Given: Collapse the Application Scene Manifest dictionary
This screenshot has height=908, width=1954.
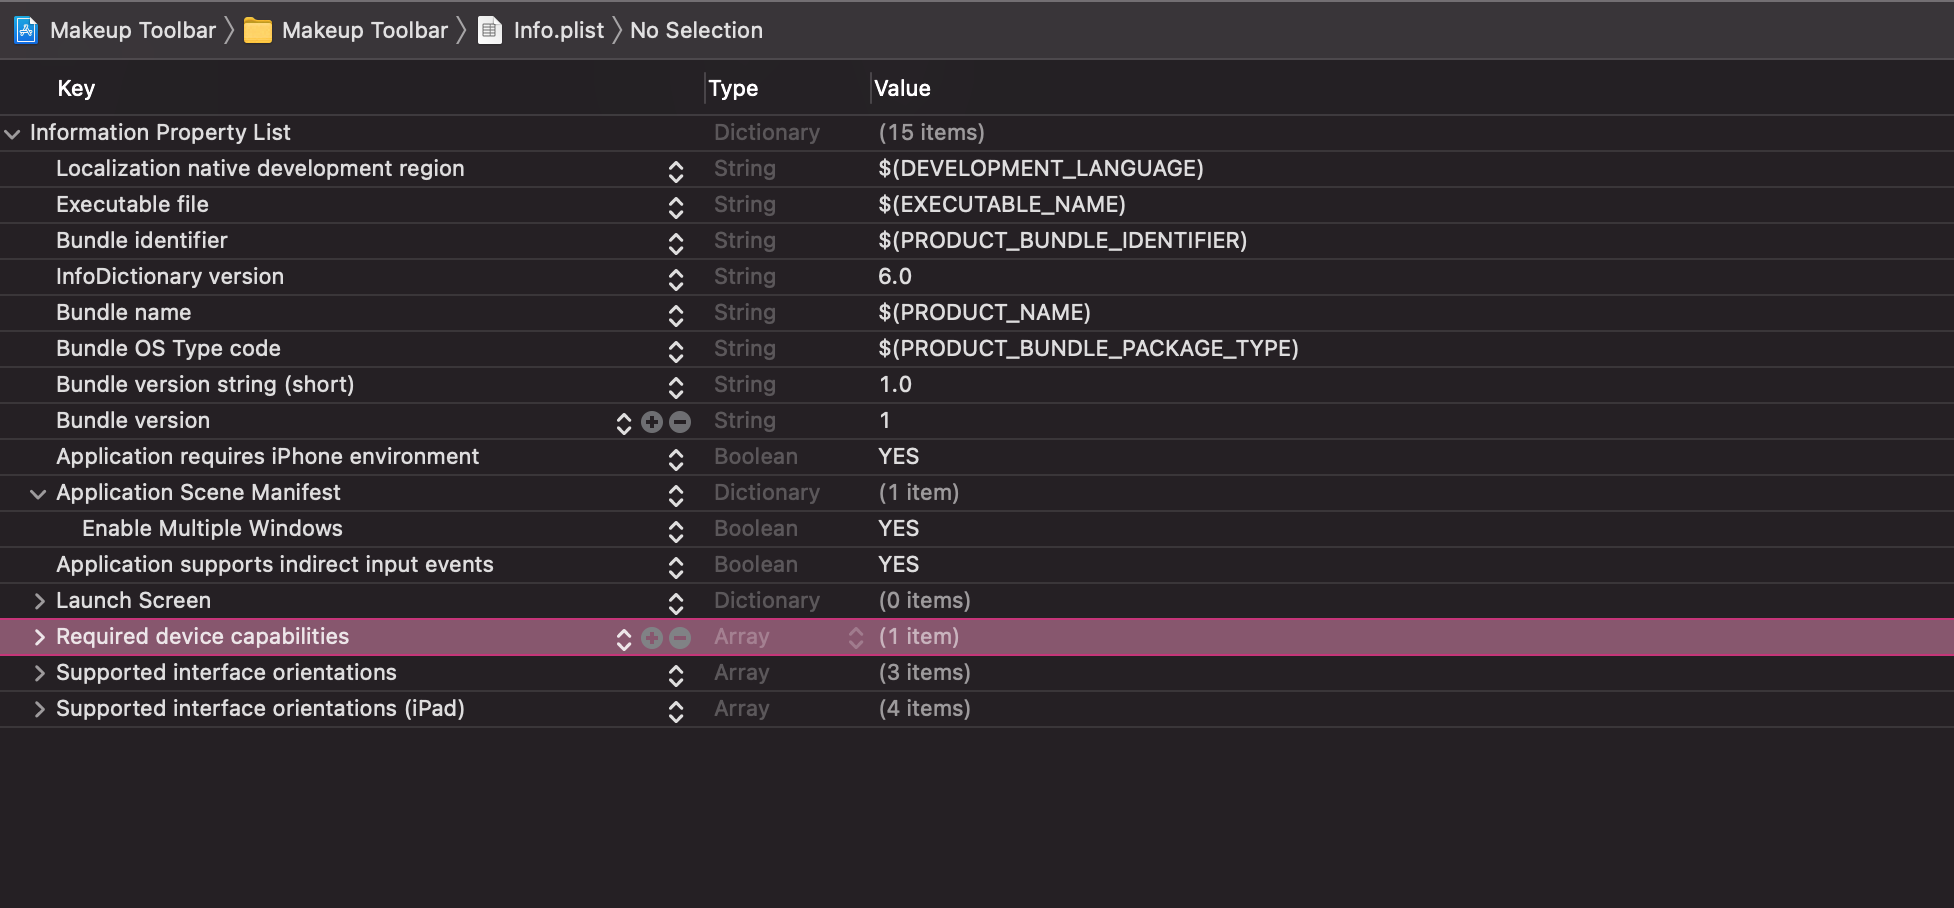Looking at the screenshot, I should point(38,494).
